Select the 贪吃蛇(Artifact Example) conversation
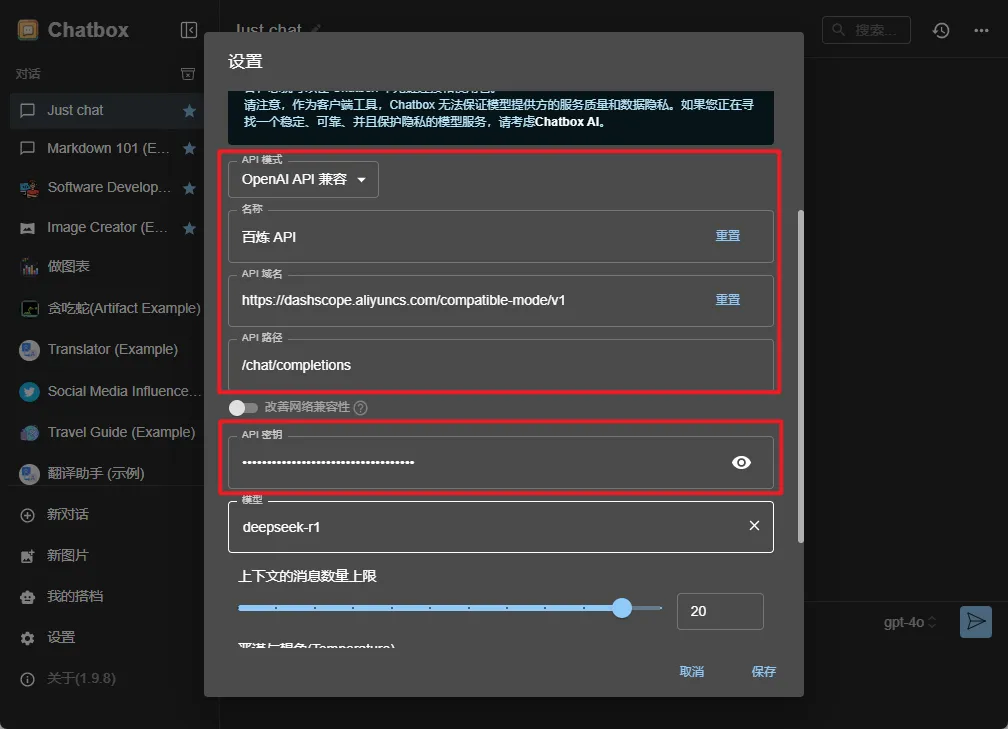Image resolution: width=1008 pixels, height=729 pixels. [x=107, y=309]
